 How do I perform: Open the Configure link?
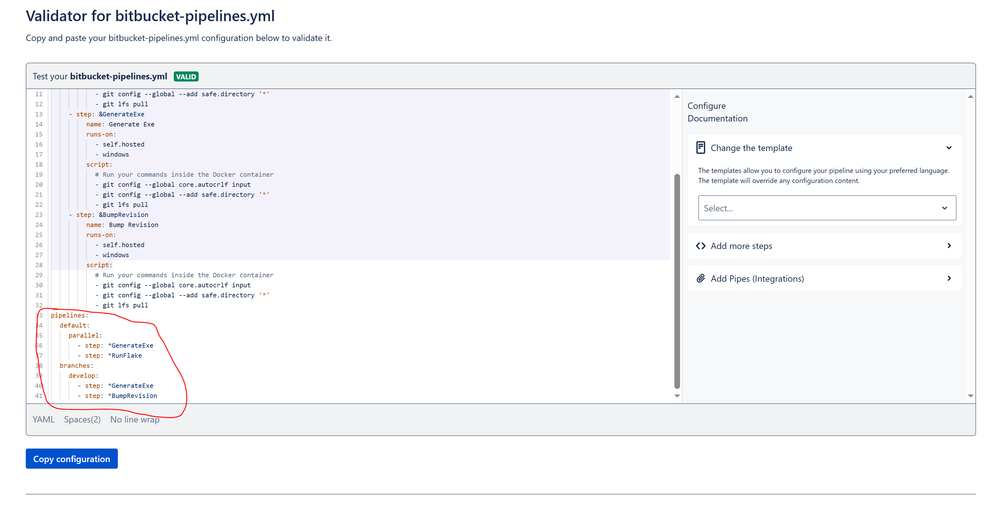(707, 106)
